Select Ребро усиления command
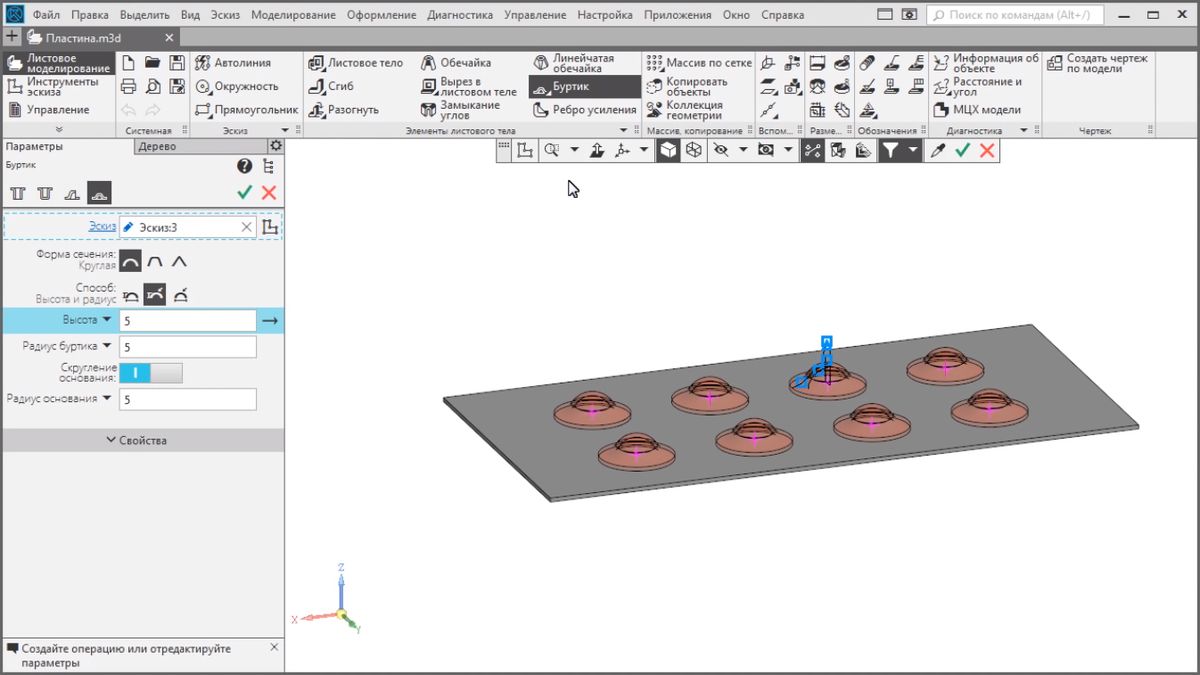The width and height of the screenshot is (1200, 675). 584,110
